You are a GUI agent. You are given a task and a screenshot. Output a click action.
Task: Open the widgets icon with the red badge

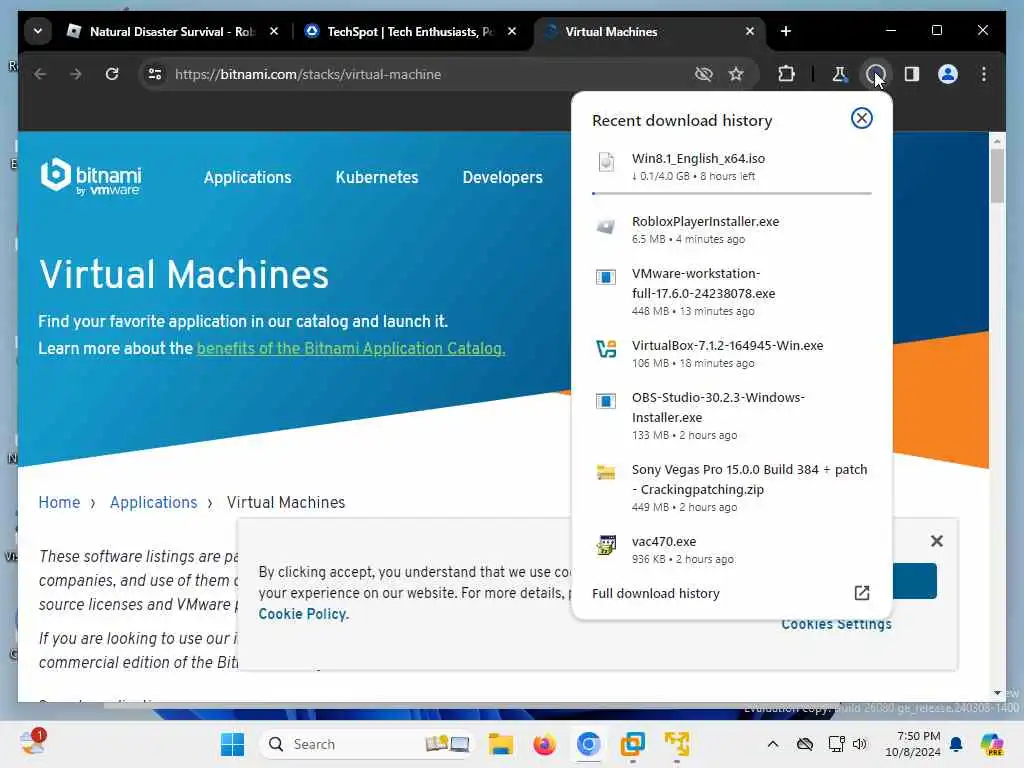tap(33, 743)
